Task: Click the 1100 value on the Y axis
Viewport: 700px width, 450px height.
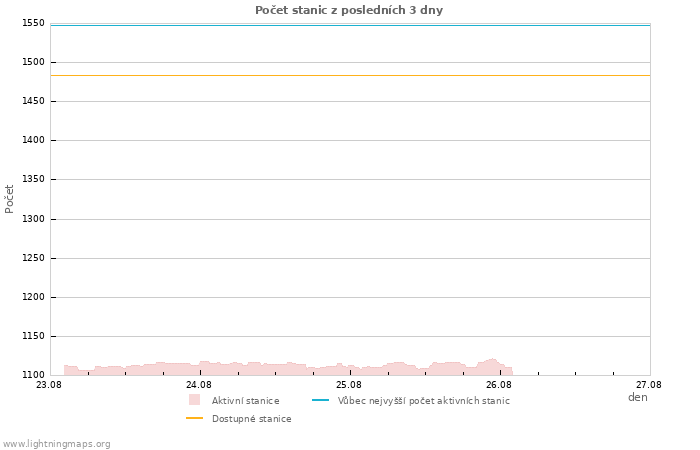Action: point(33,375)
